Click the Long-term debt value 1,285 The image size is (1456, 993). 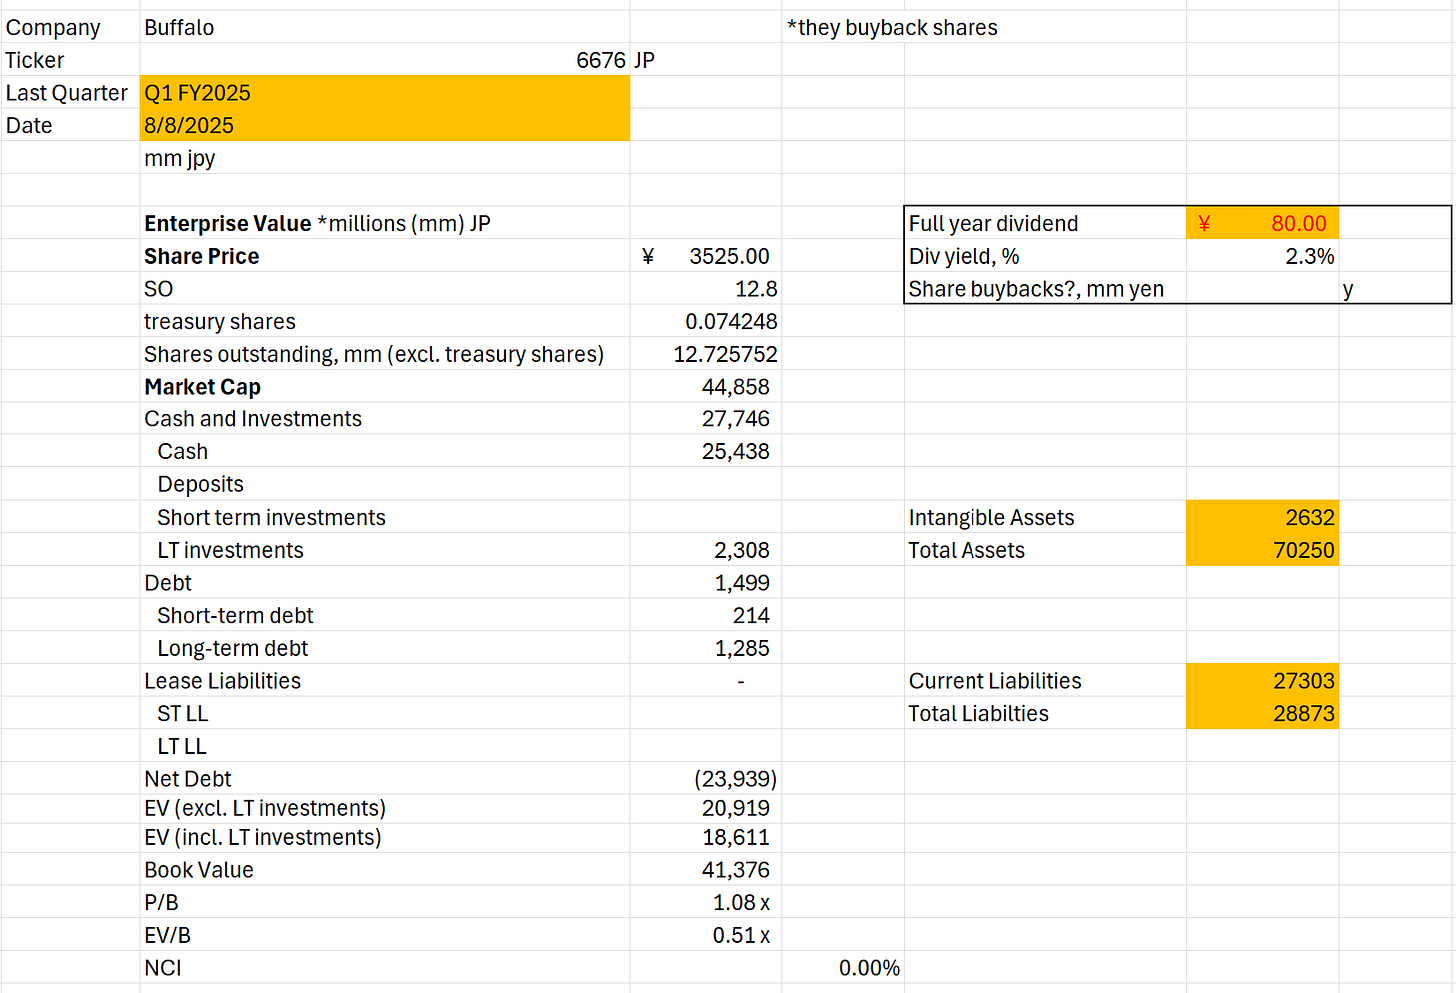[742, 648]
